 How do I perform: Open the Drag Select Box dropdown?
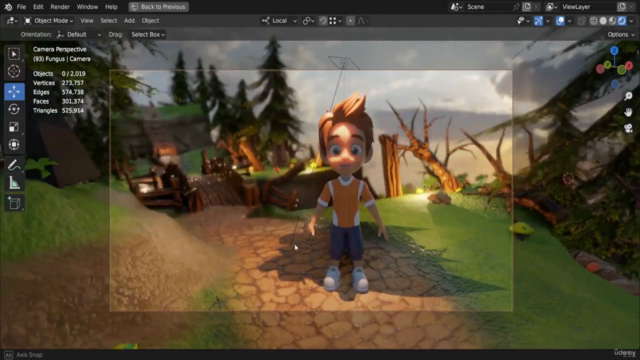pyautogui.click(x=147, y=35)
